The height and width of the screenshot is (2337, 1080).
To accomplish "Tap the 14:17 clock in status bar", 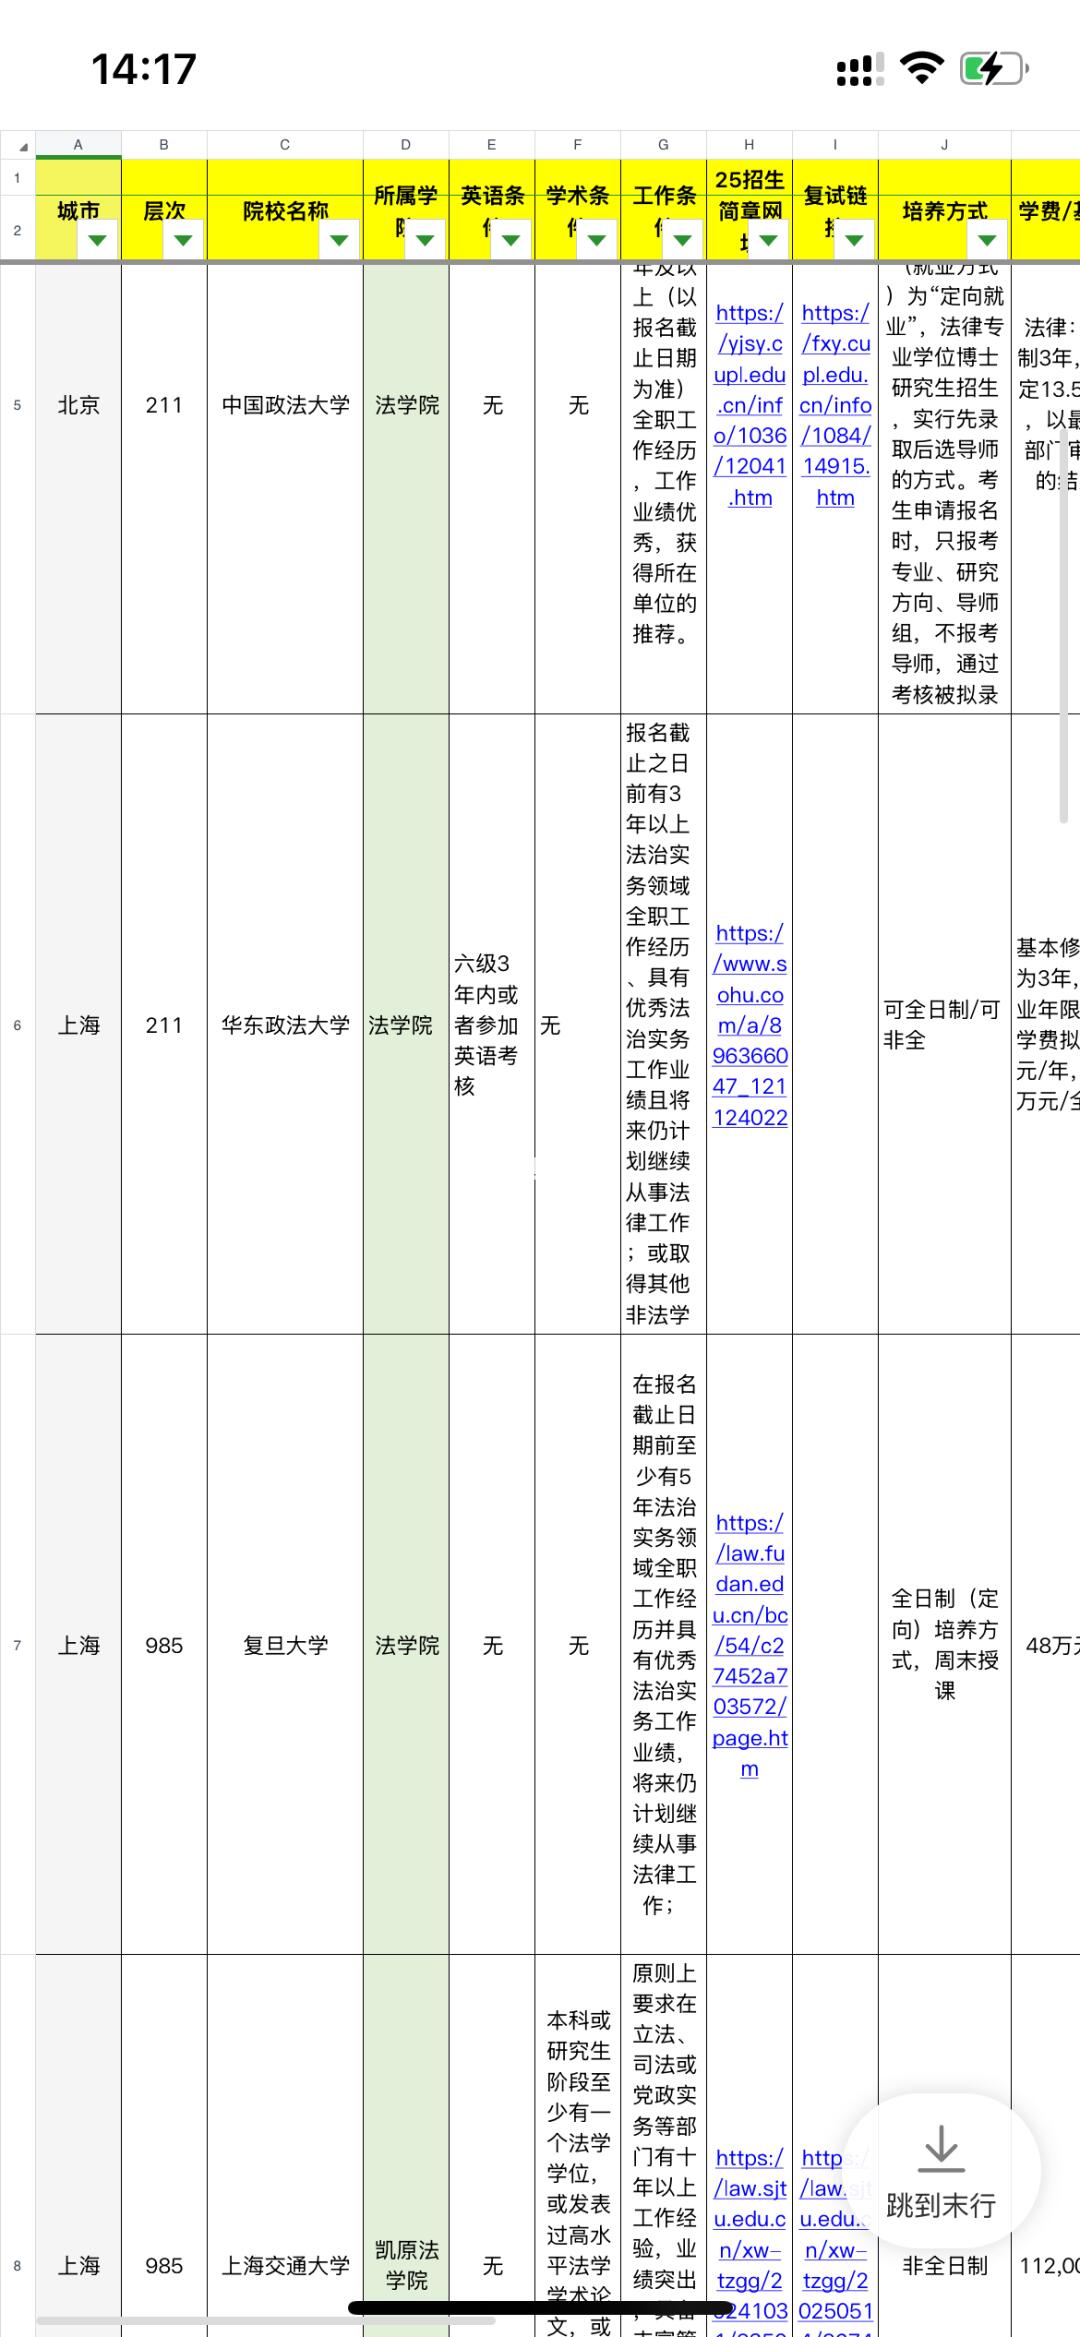I will click(x=144, y=69).
